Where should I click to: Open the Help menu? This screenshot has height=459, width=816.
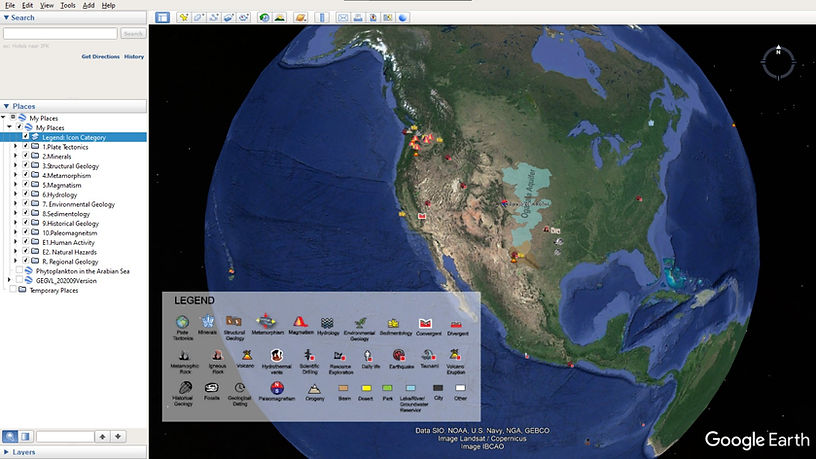(108, 5)
